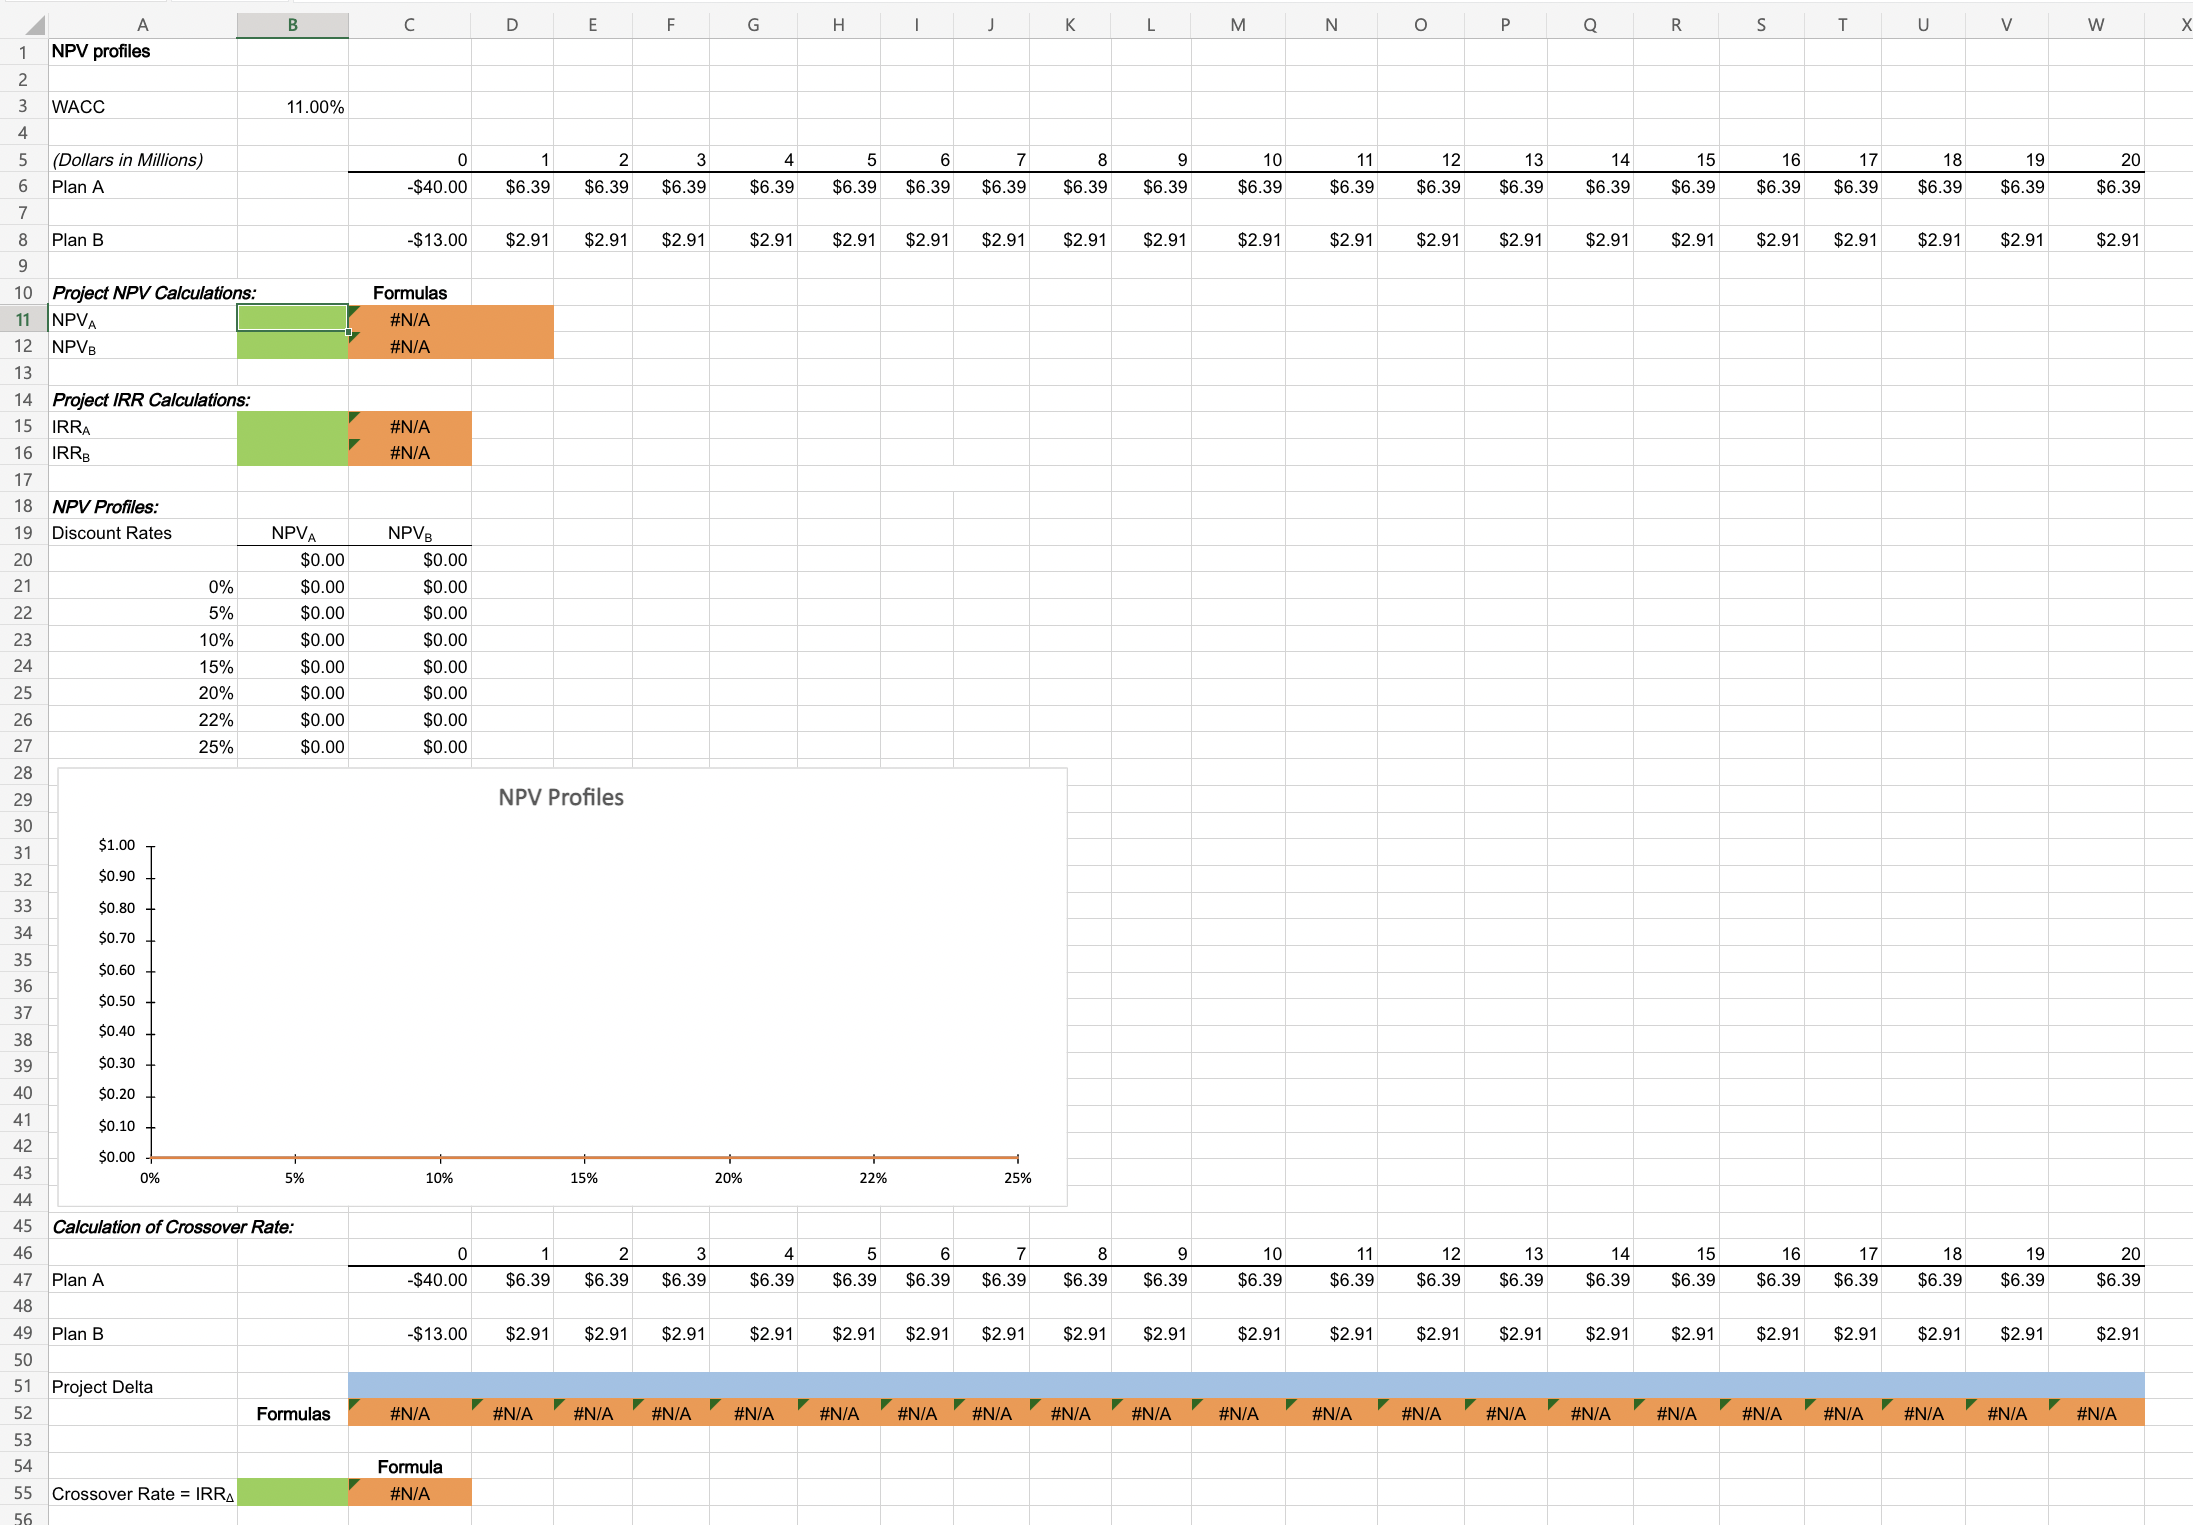Screen dimensions: 2193x1525
Task: Click the blue highlighted Project Delta row
Action: tap(1200, 1386)
